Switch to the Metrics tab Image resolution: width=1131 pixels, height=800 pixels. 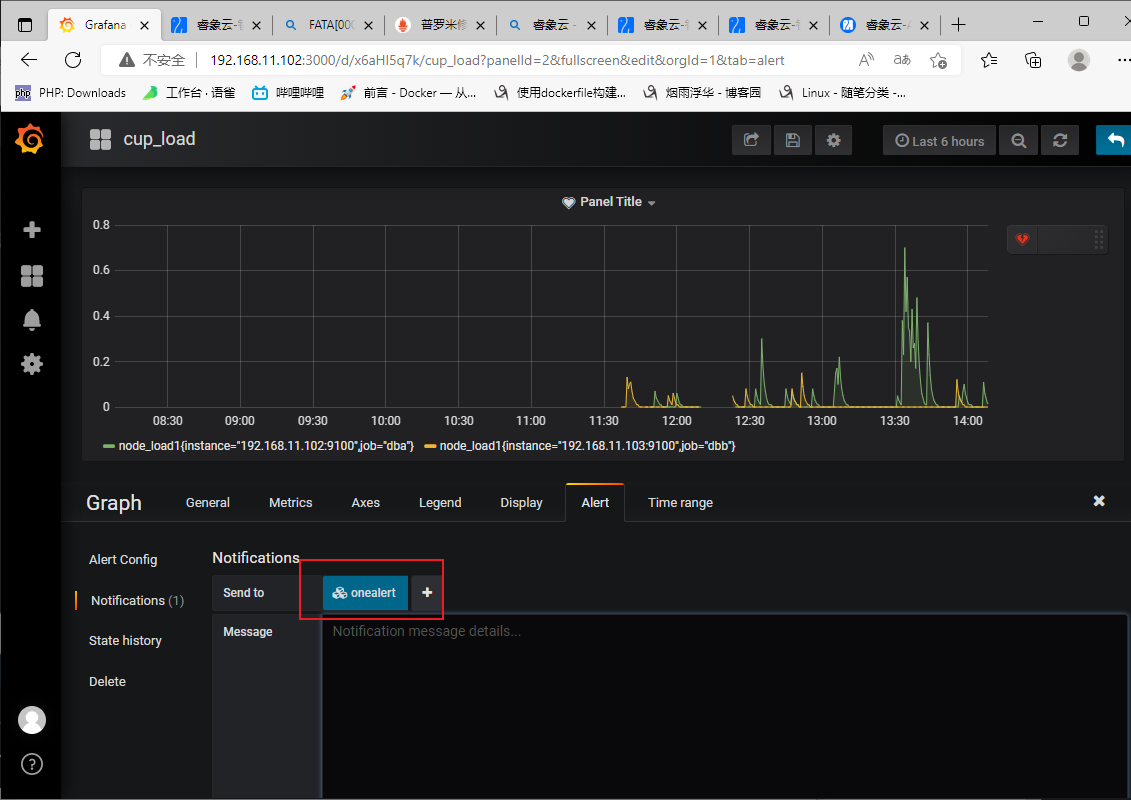point(291,503)
